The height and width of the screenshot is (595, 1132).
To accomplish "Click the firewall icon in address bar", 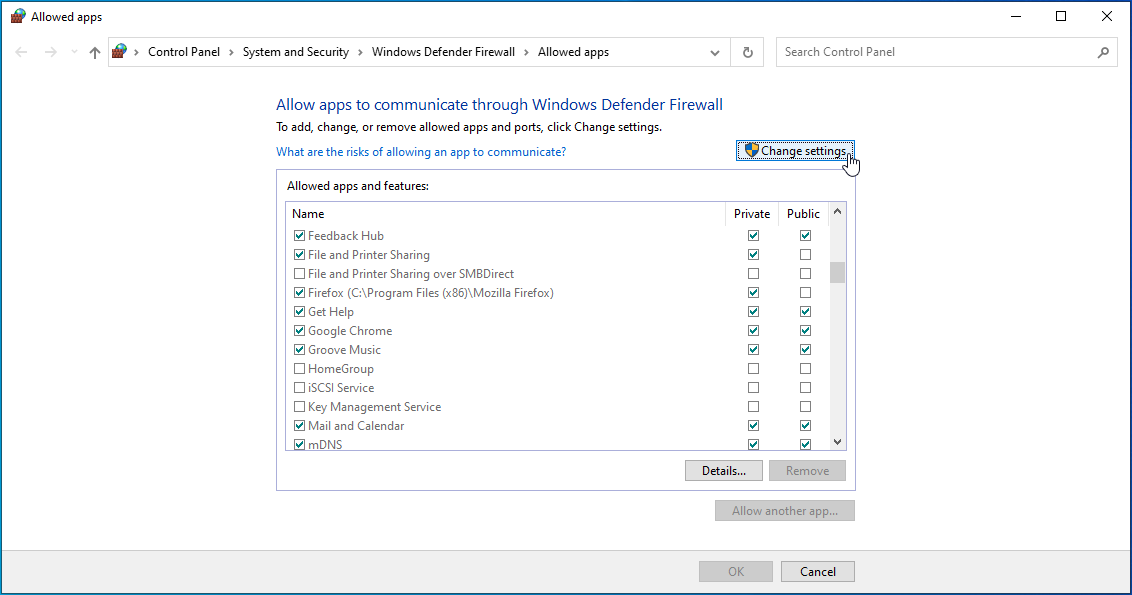I will (121, 52).
